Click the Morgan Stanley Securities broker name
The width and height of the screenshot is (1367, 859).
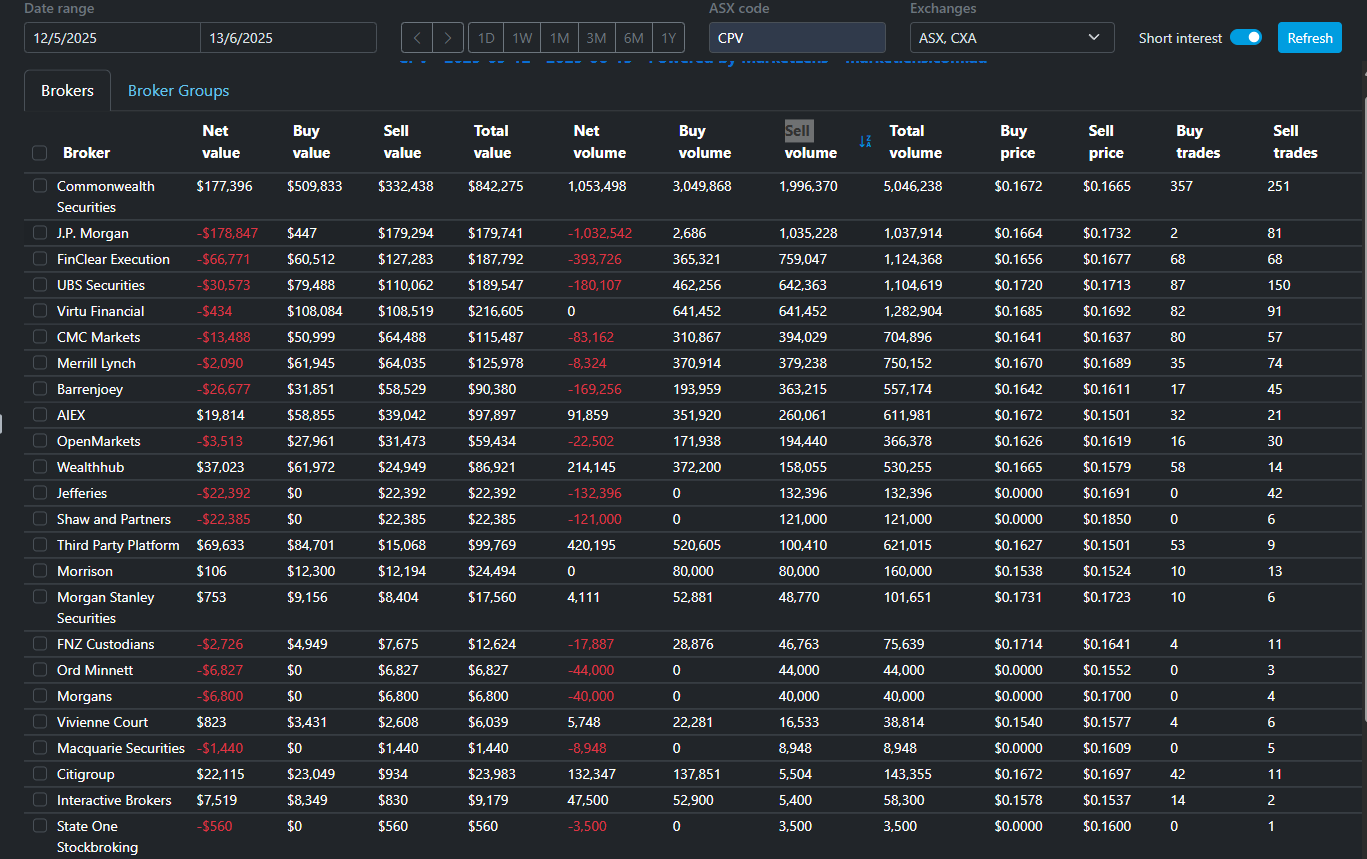[x=106, y=607]
